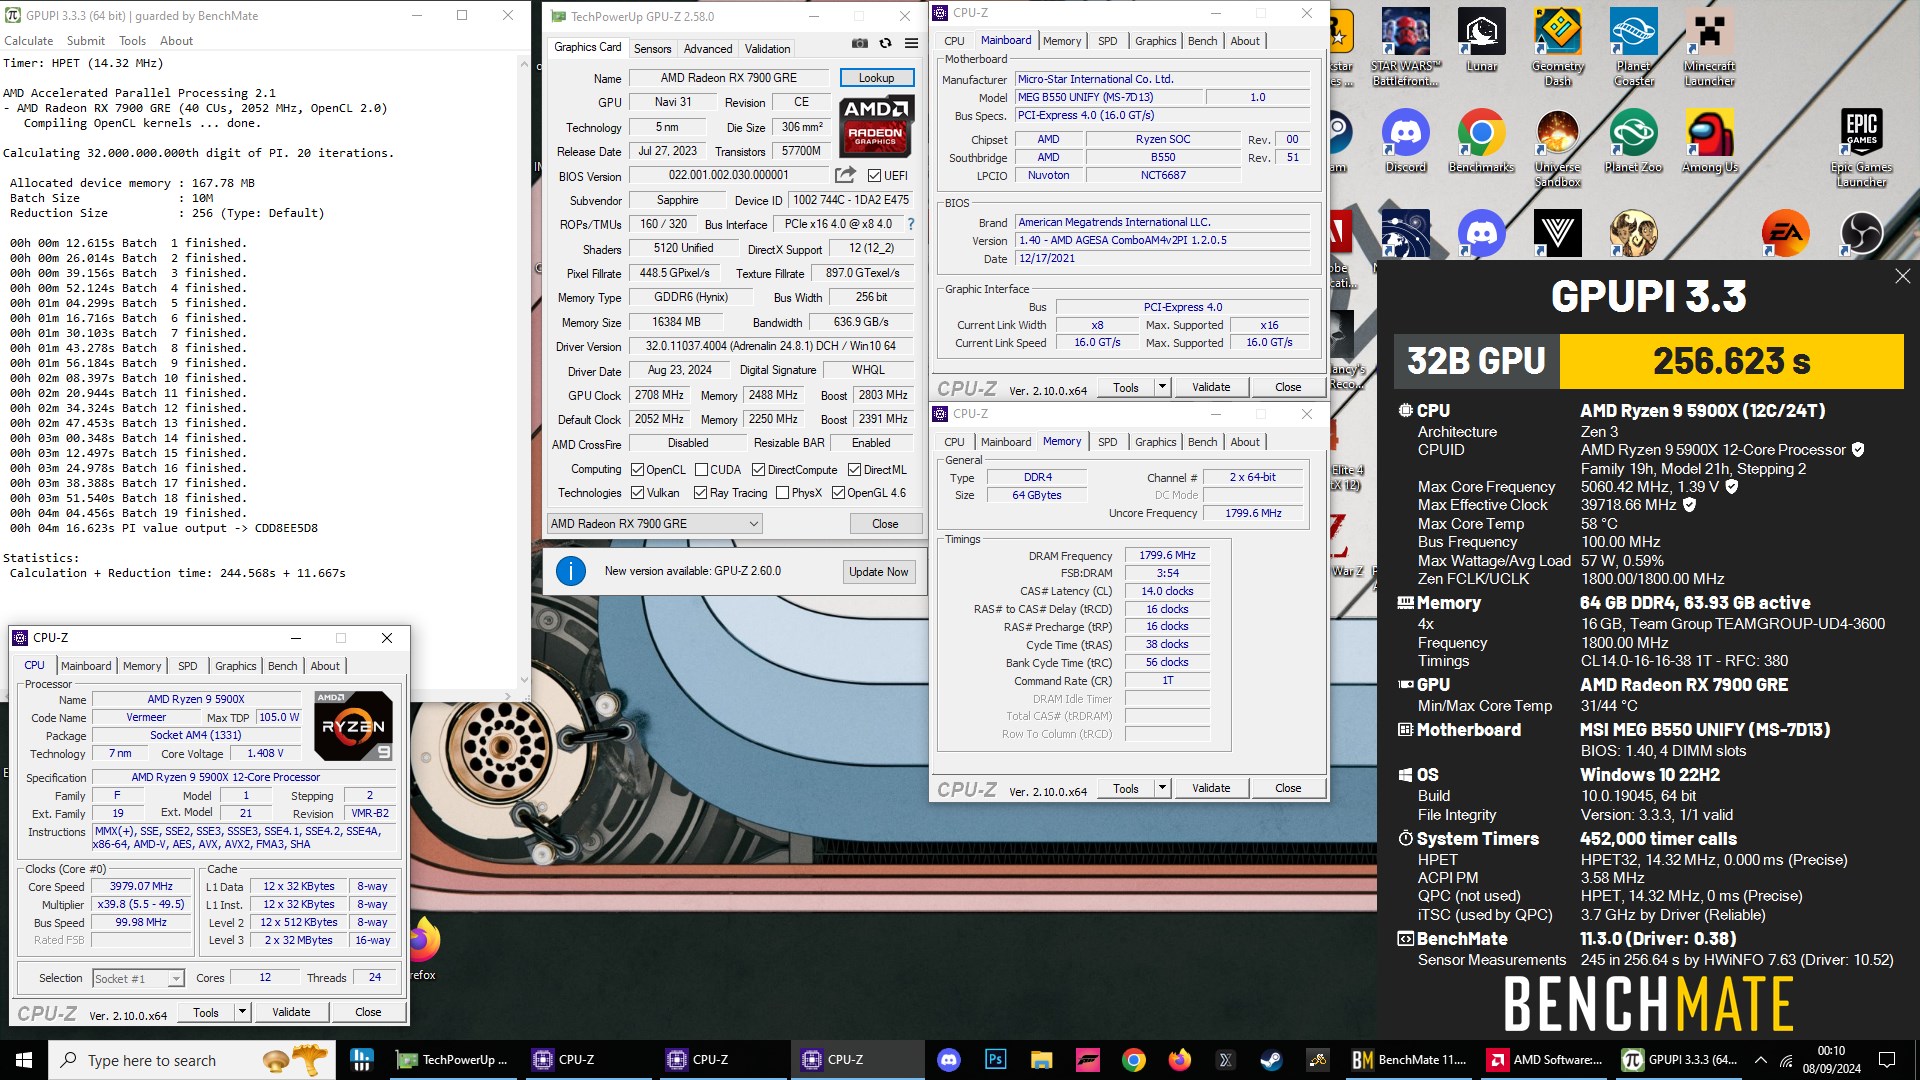Viewport: 1920px width, 1080px height.
Task: Click Close button in GPU-Z window
Action: [885, 524]
